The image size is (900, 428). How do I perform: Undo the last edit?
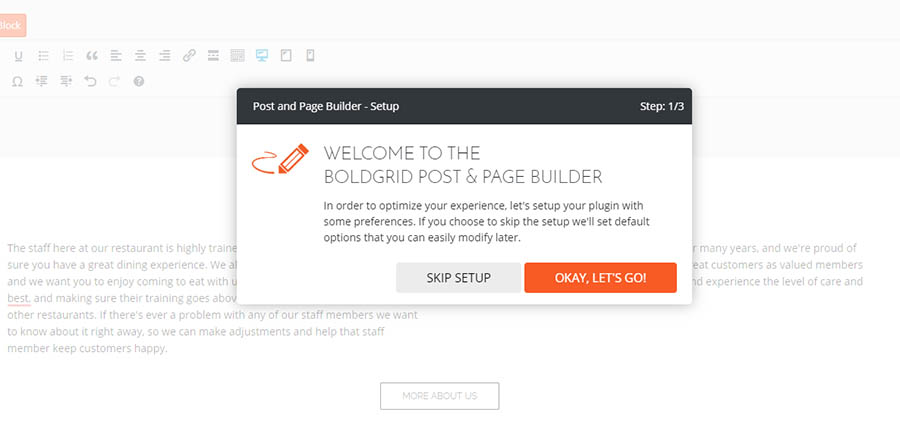[91, 81]
